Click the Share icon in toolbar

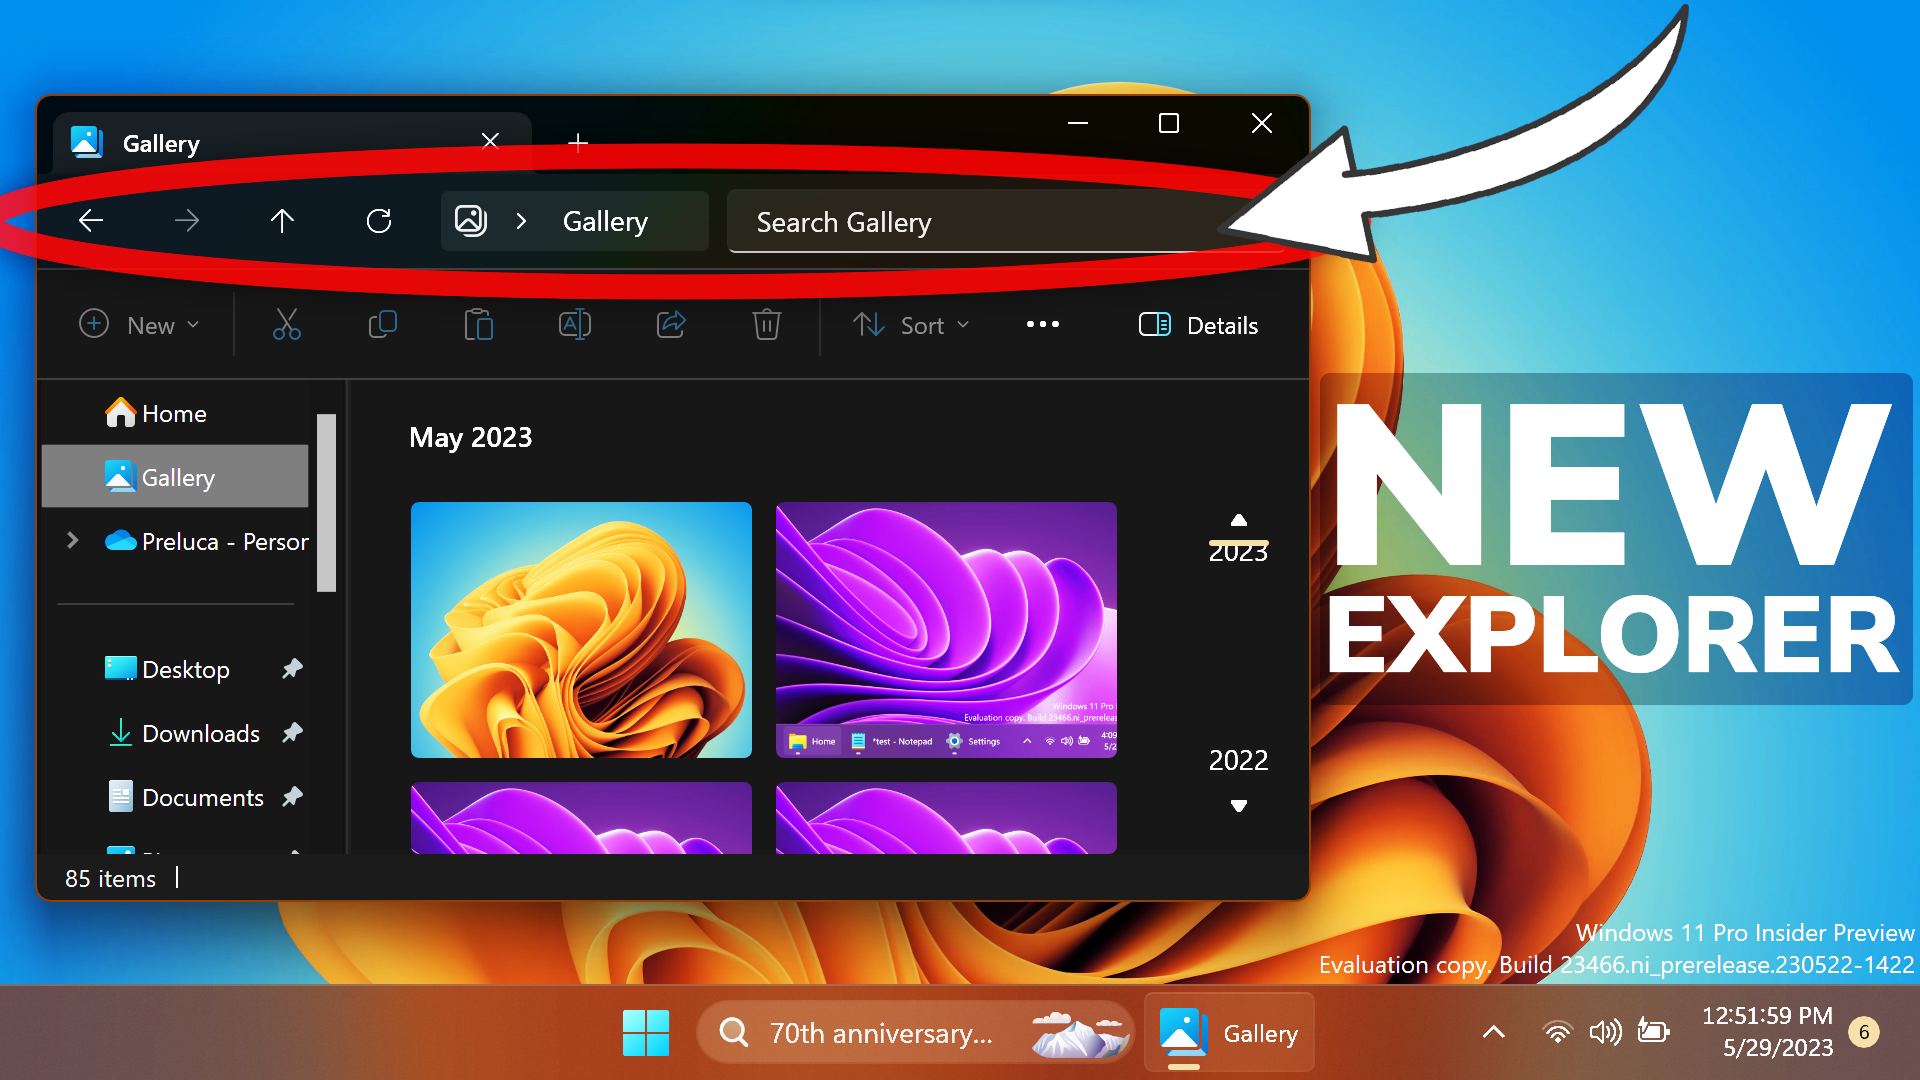click(x=671, y=325)
